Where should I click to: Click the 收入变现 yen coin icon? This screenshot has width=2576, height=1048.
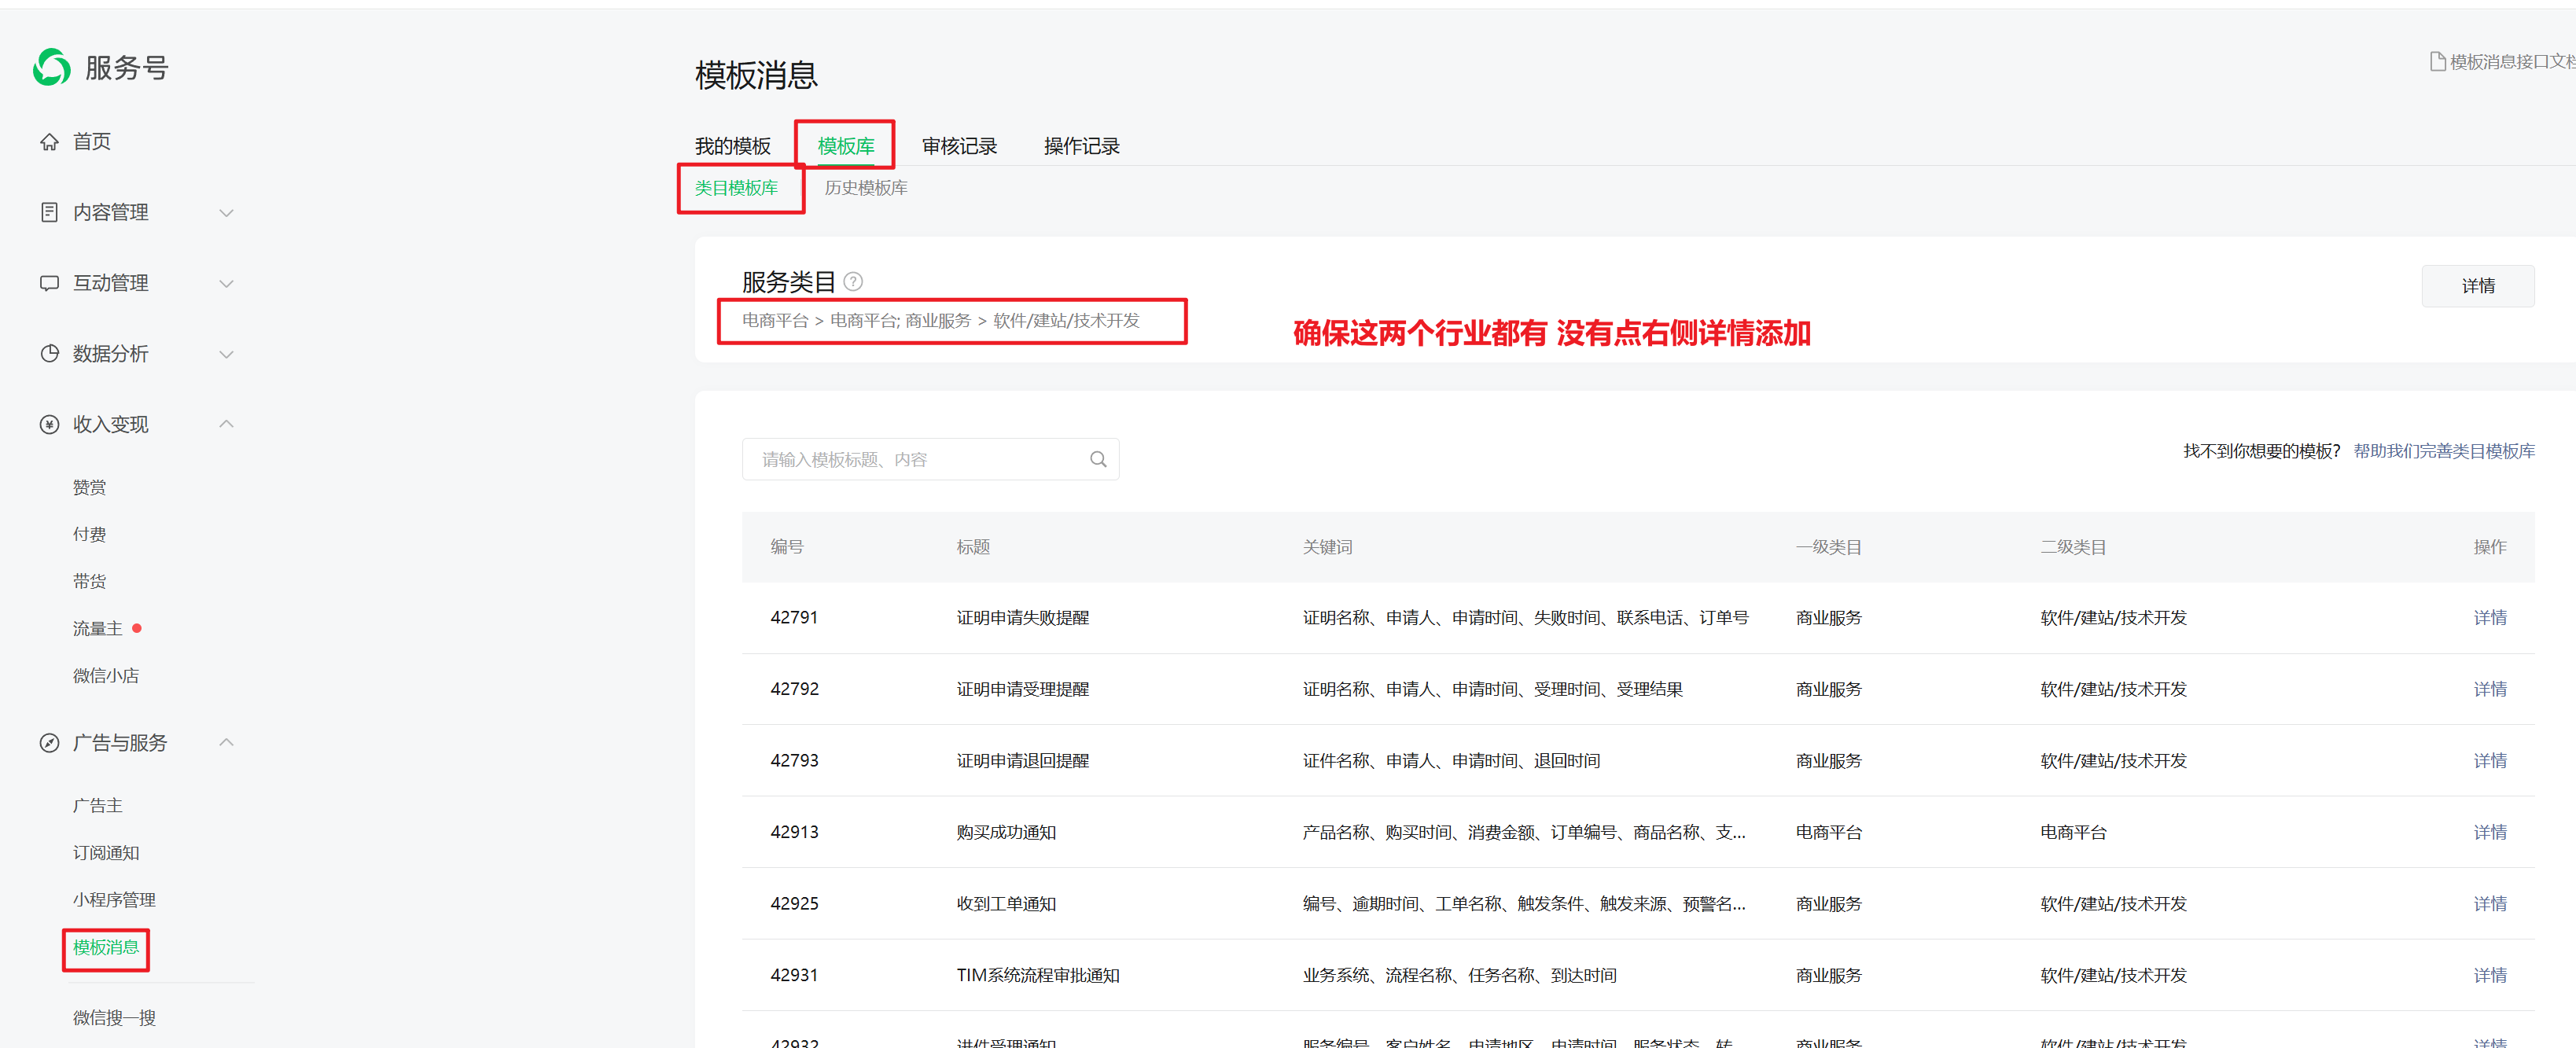(49, 424)
